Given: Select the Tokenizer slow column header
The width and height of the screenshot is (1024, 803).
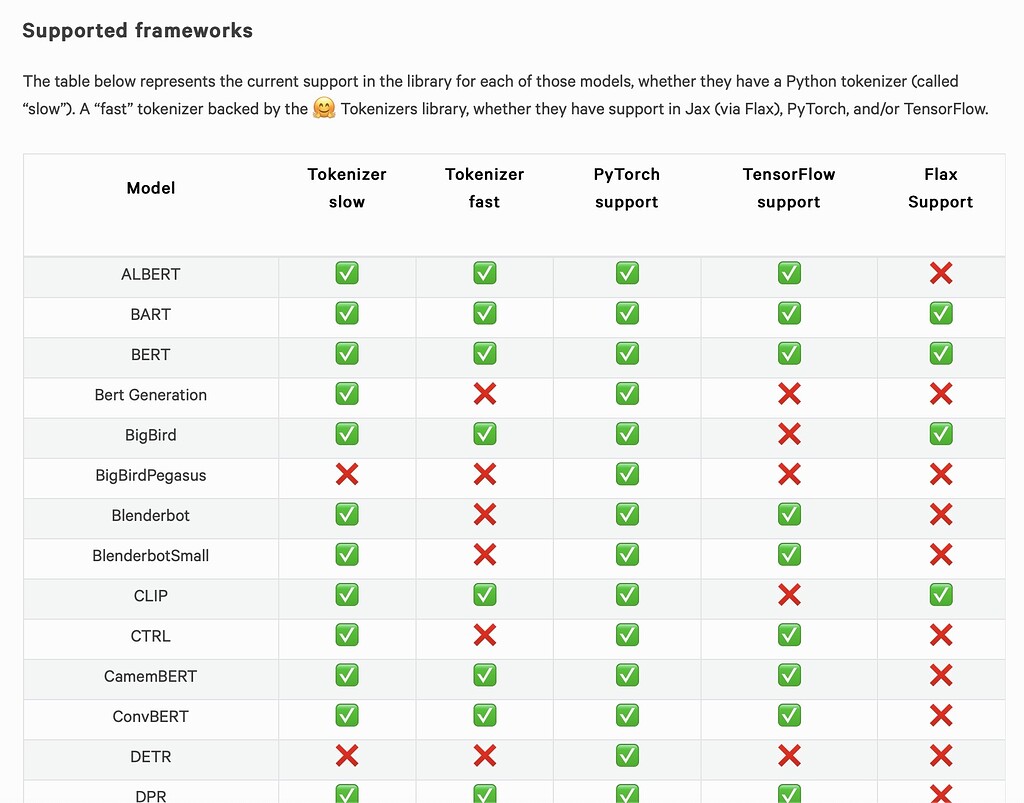Looking at the screenshot, I should coord(347,188).
